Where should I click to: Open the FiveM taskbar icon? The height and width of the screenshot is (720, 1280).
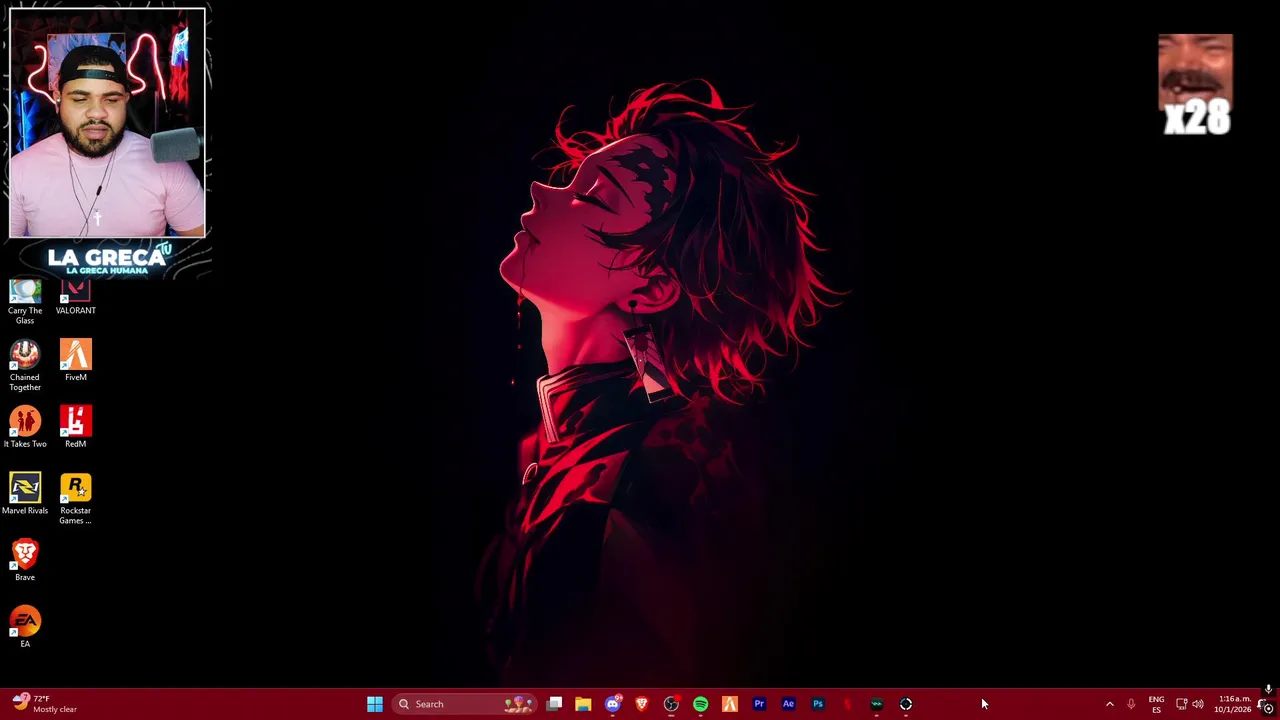click(730, 704)
